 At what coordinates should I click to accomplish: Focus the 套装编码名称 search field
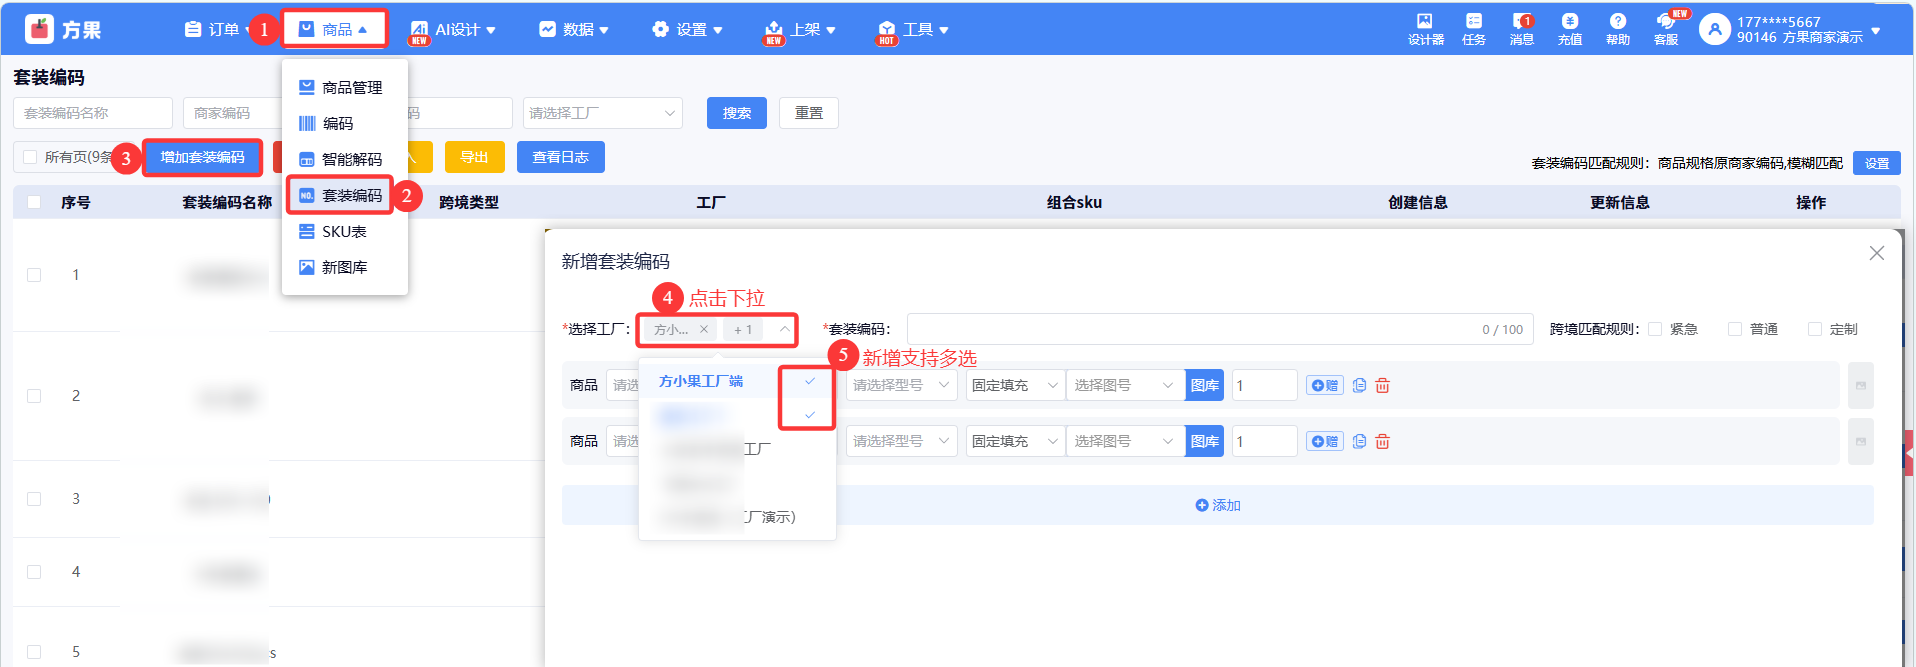click(93, 113)
